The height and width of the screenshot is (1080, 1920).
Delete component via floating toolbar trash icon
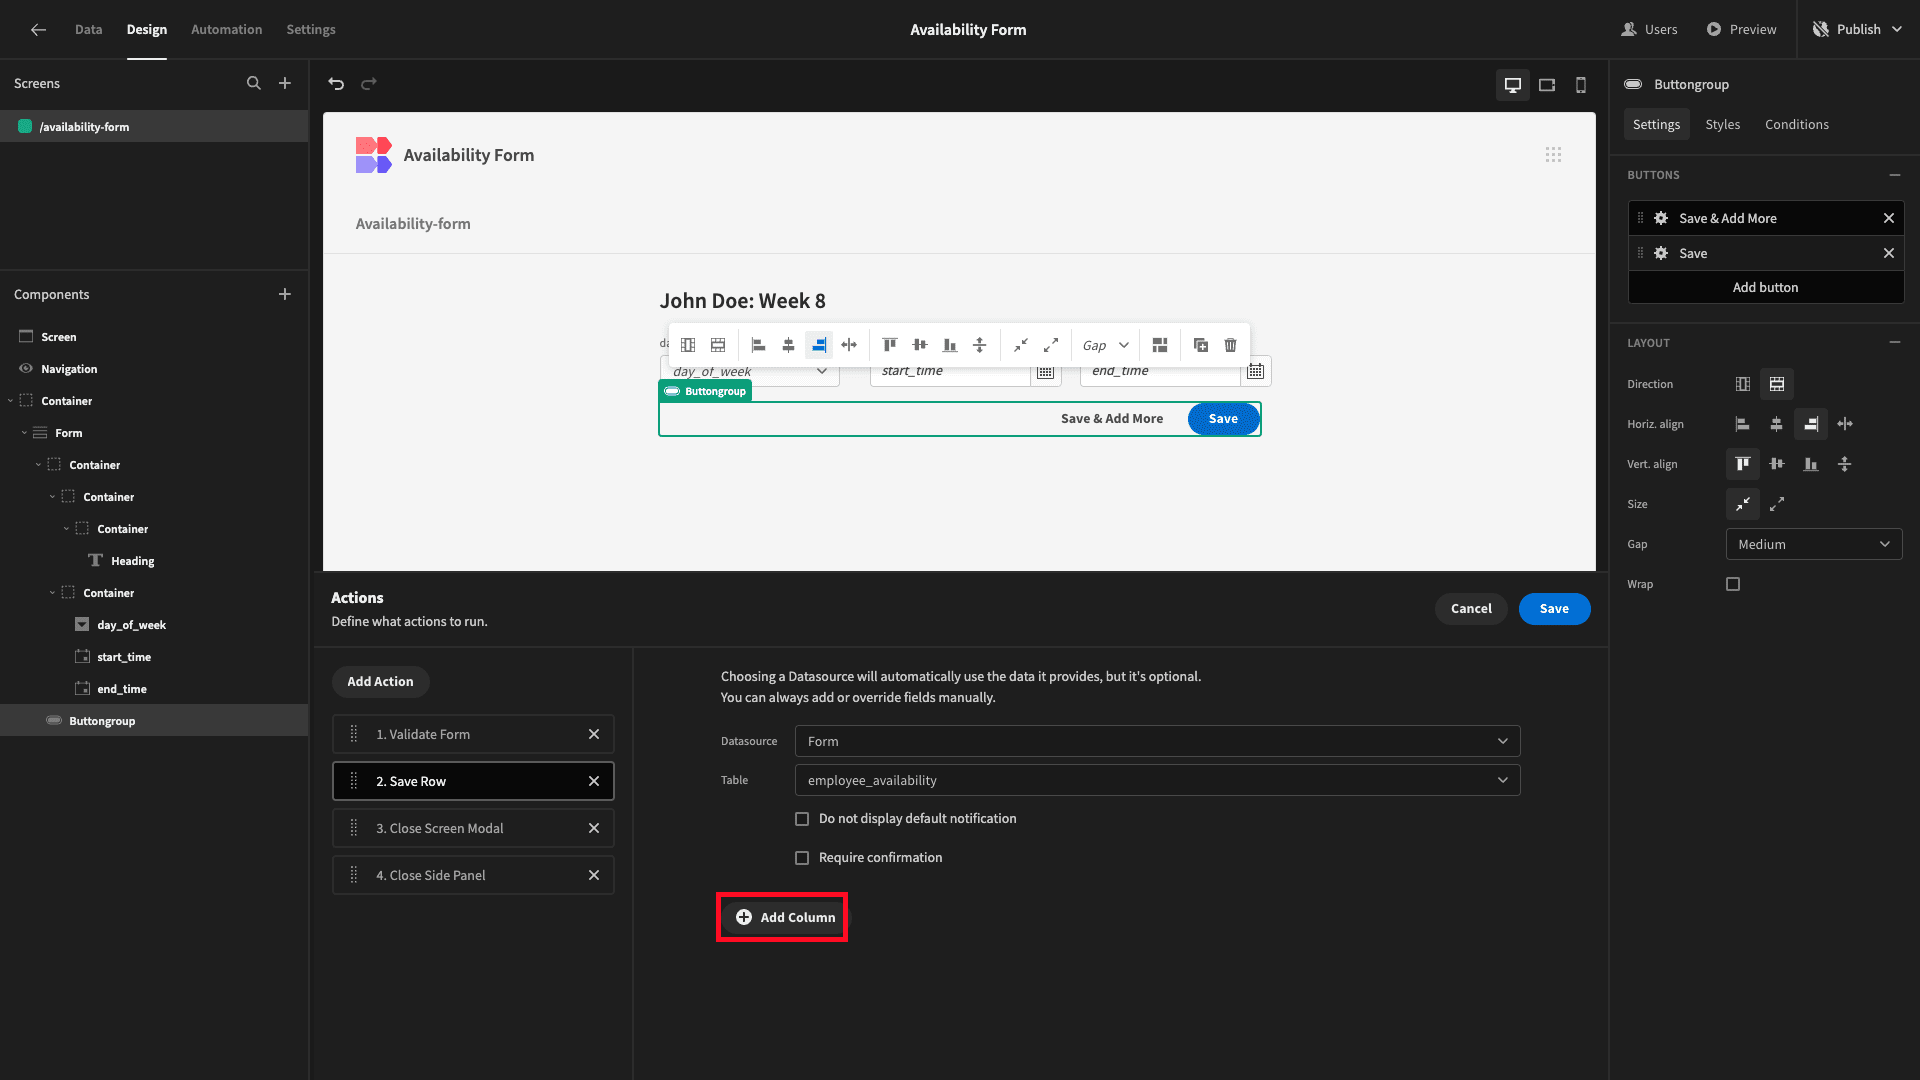click(1230, 345)
